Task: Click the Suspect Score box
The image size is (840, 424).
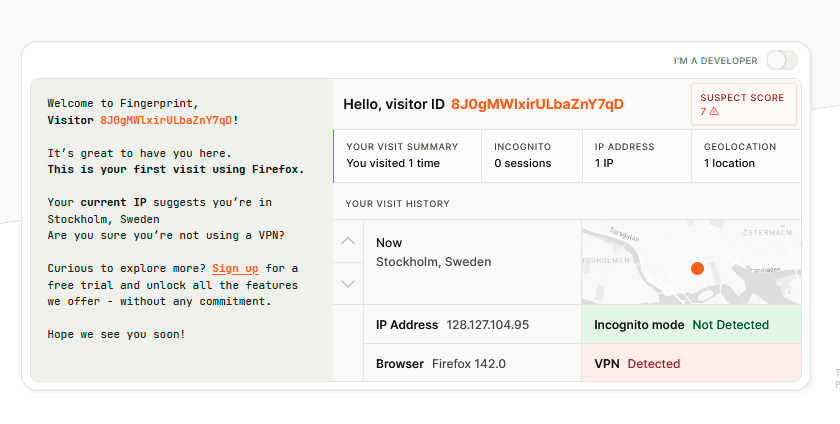Action: (744, 104)
